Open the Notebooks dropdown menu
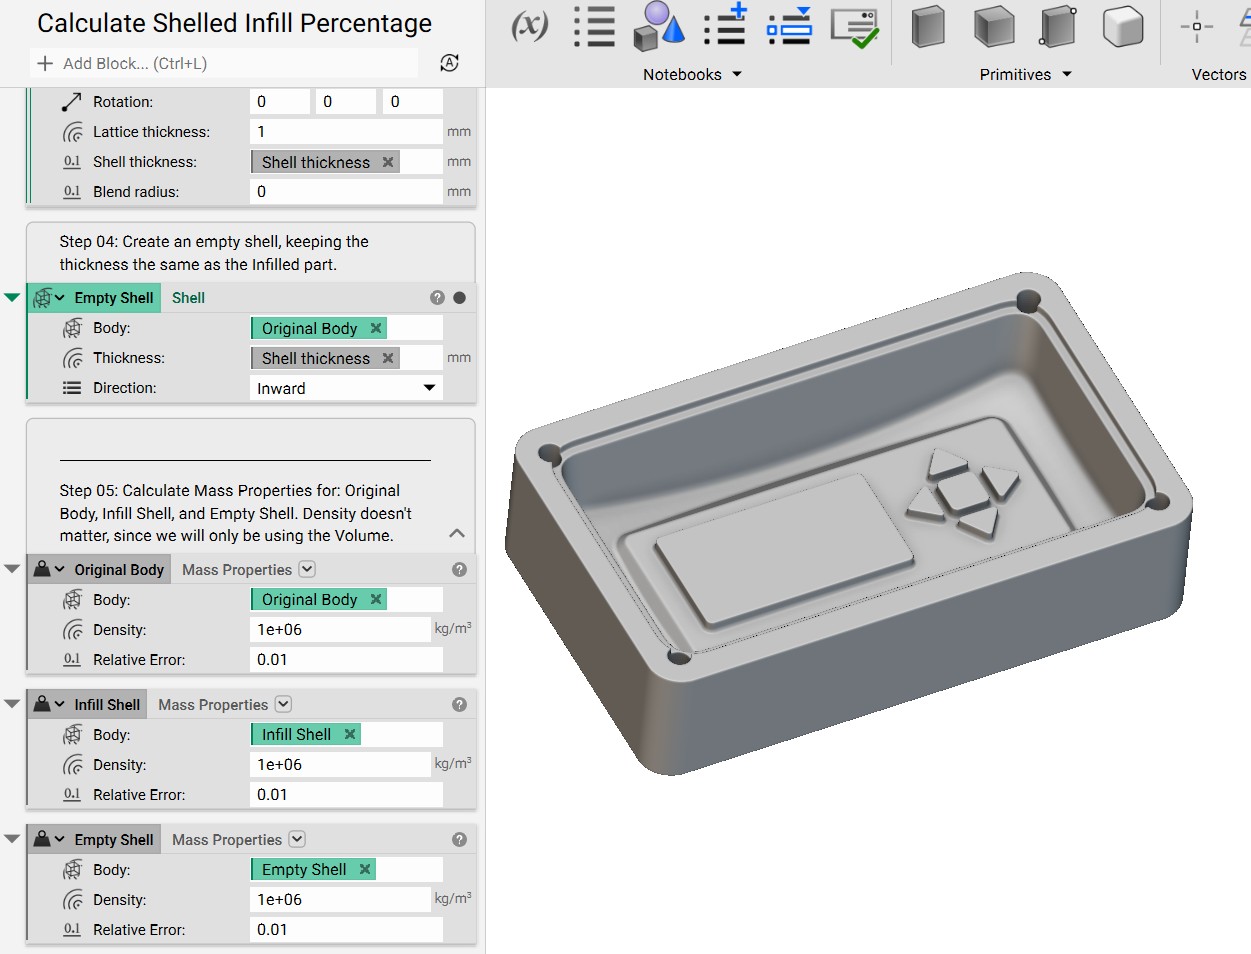The width and height of the screenshot is (1251, 954). (737, 74)
